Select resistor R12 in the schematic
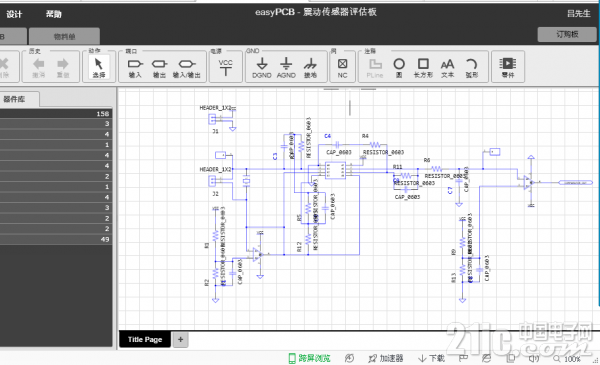This screenshot has height=365, width=600. pos(308,240)
